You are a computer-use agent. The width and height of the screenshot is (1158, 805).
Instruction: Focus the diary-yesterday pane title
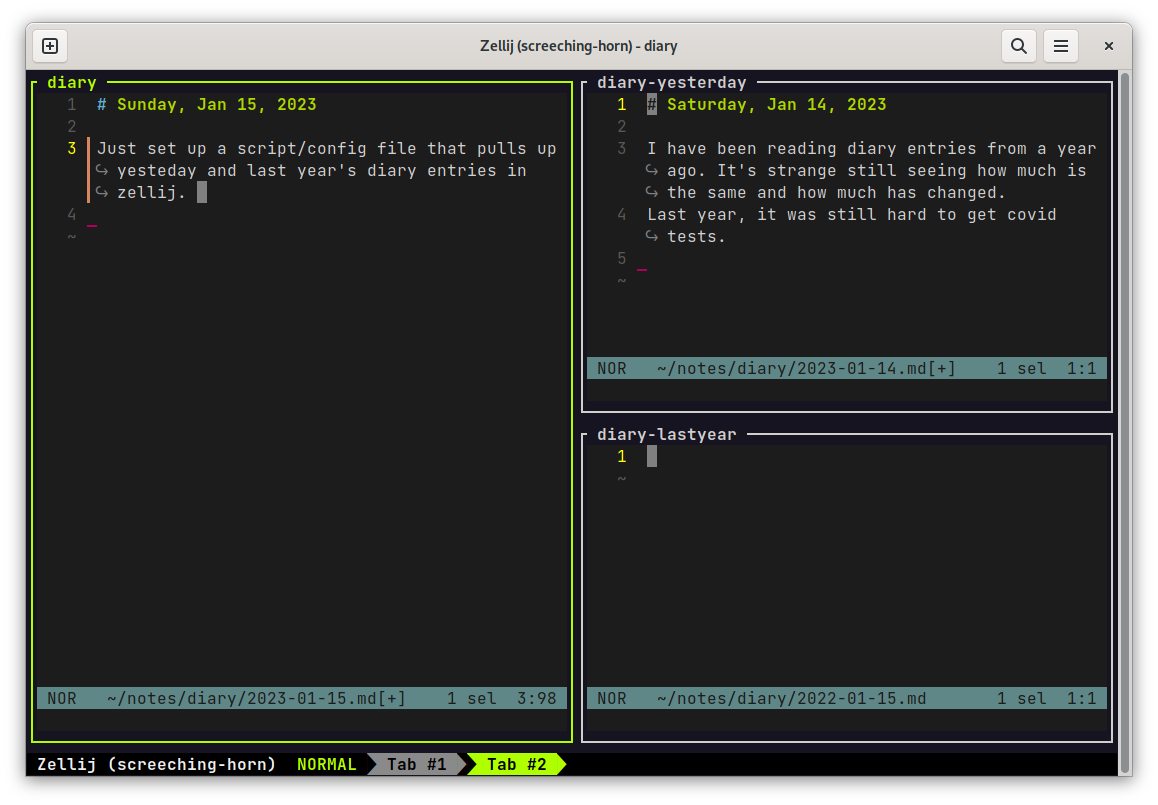tap(671, 83)
